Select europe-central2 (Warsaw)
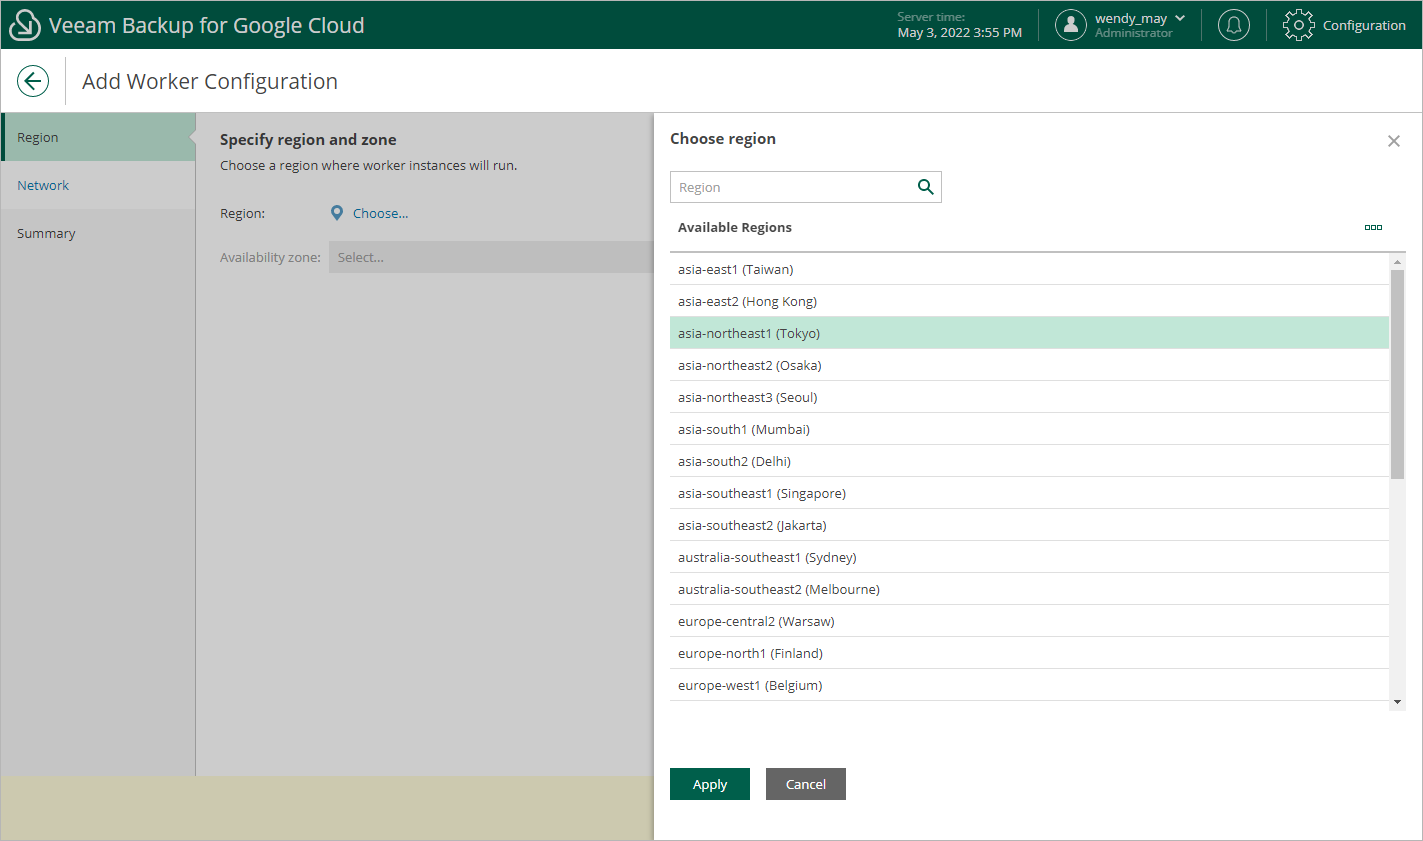The height and width of the screenshot is (841, 1423). click(1029, 621)
